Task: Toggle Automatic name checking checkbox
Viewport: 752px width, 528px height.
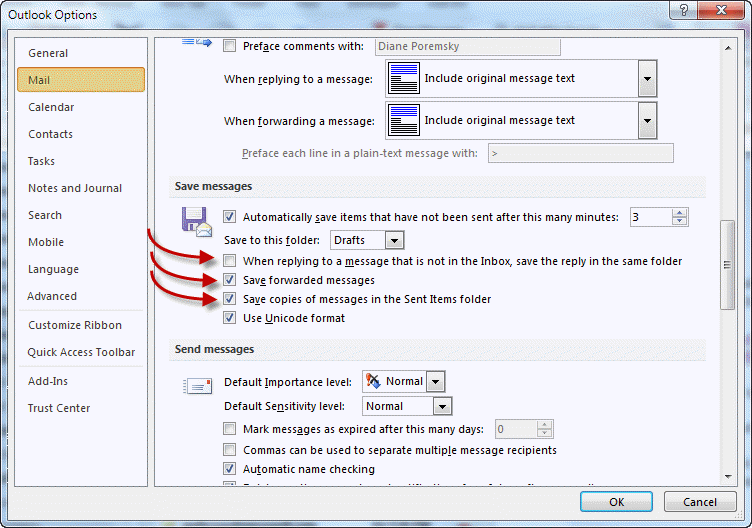Action: coord(230,469)
